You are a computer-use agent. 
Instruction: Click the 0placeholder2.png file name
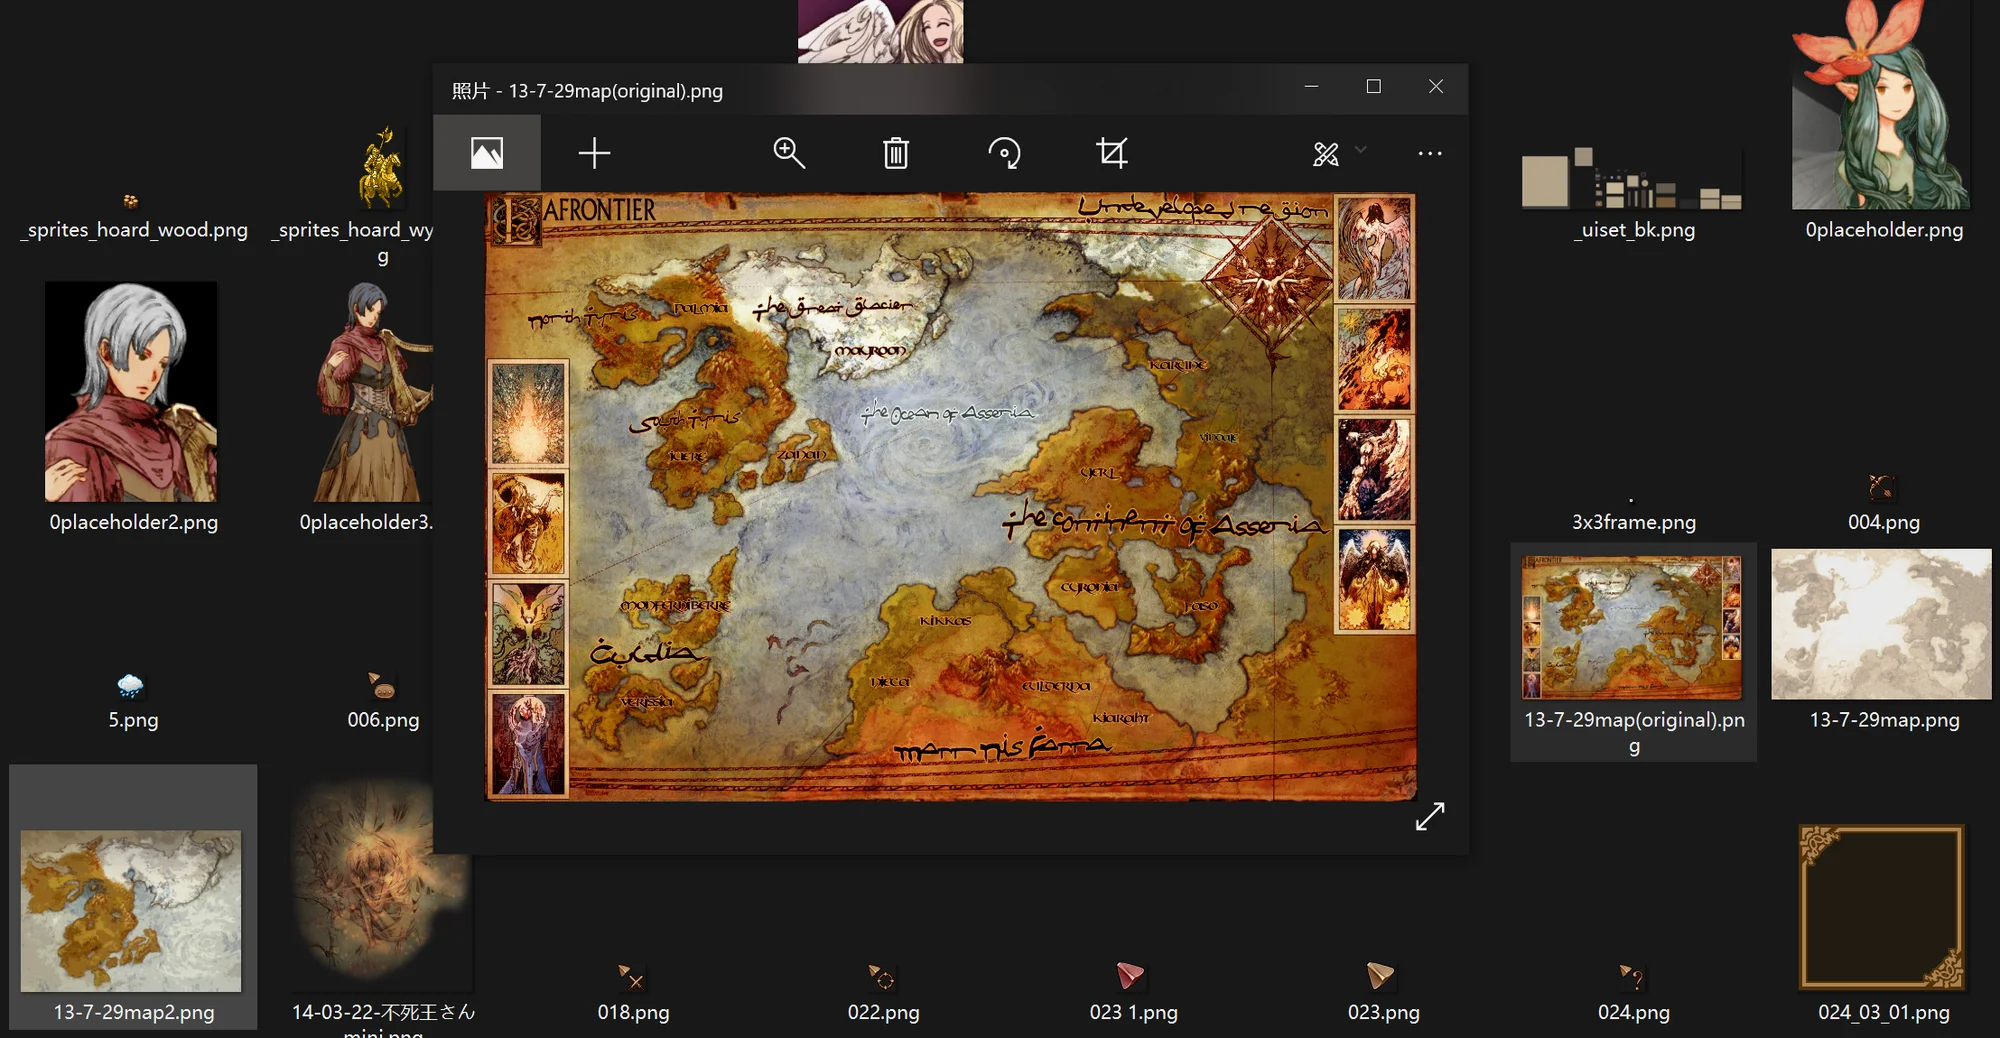click(134, 522)
